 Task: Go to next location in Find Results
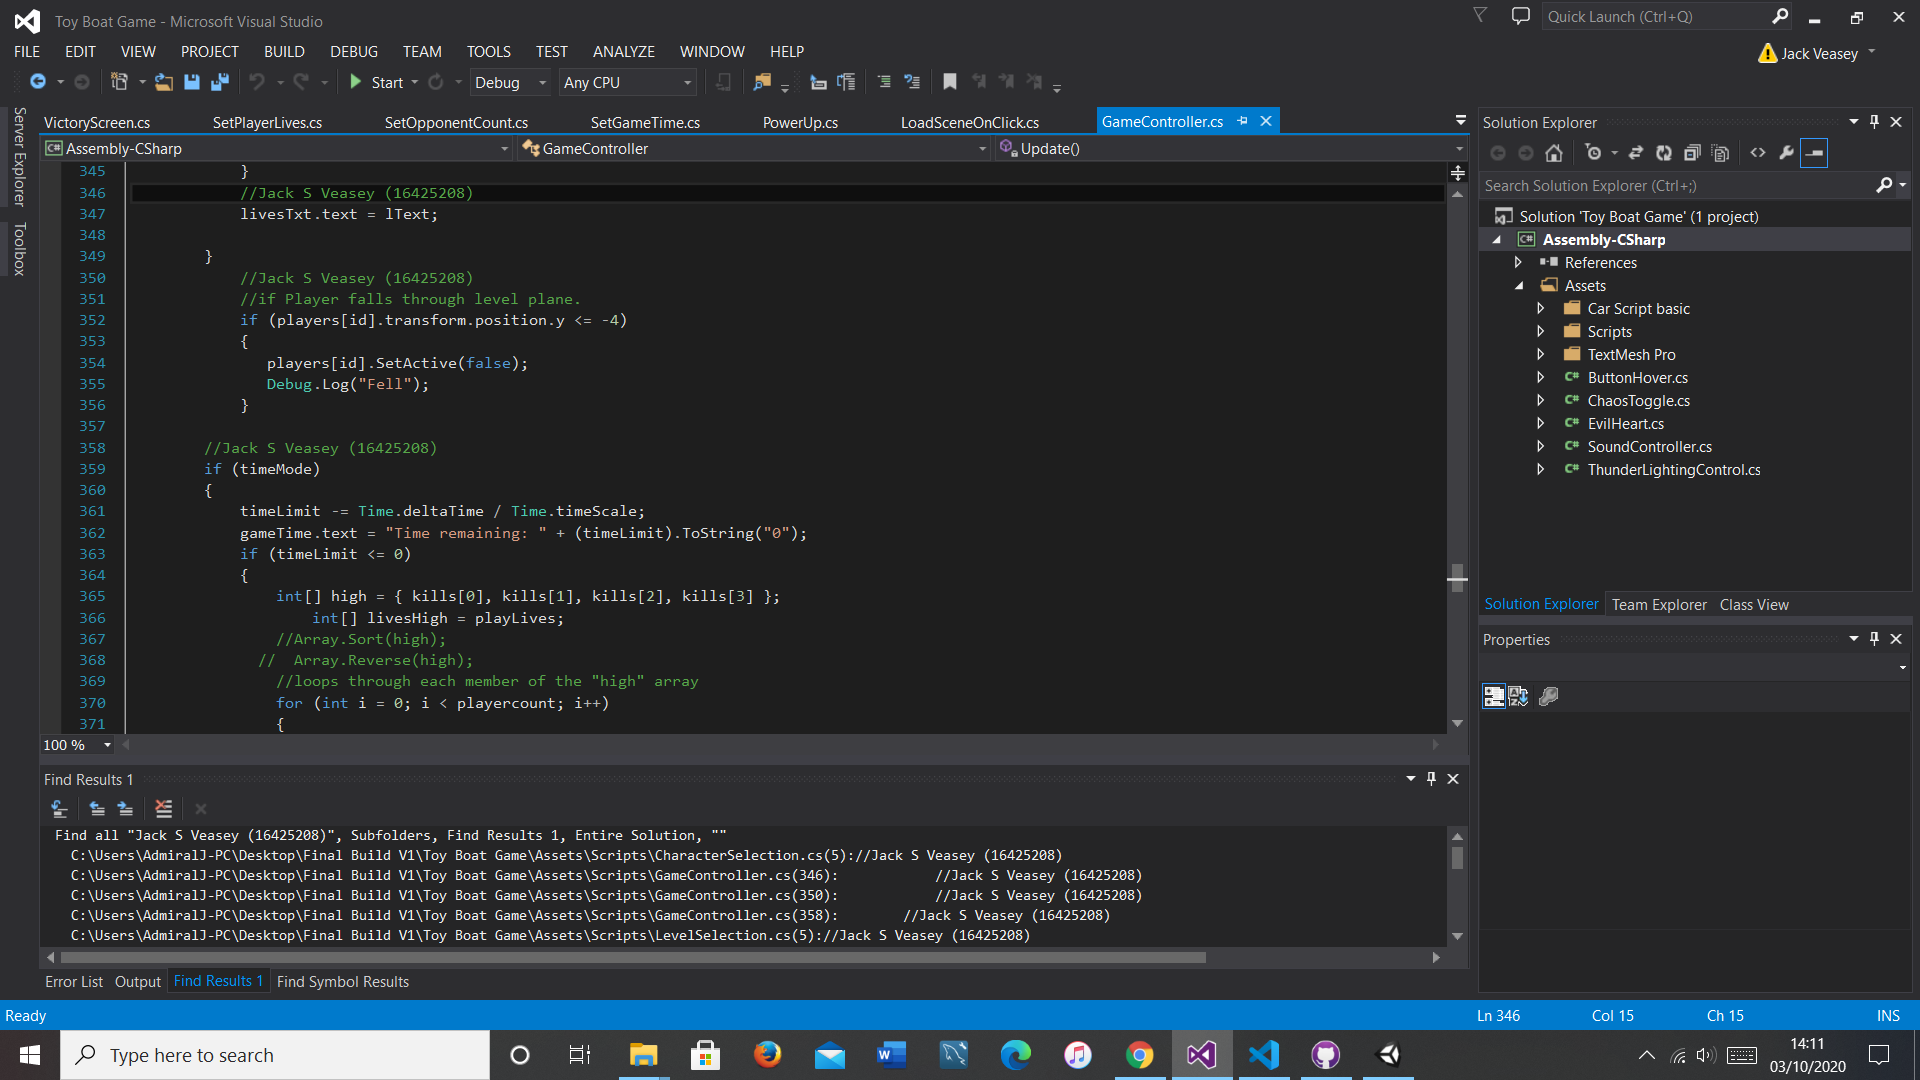click(x=125, y=809)
